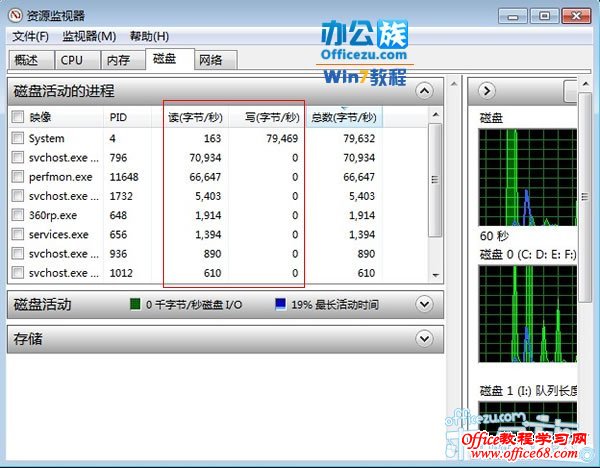The image size is (600, 468).
Task: Click the process list scroll up arrow
Action: tap(435, 114)
